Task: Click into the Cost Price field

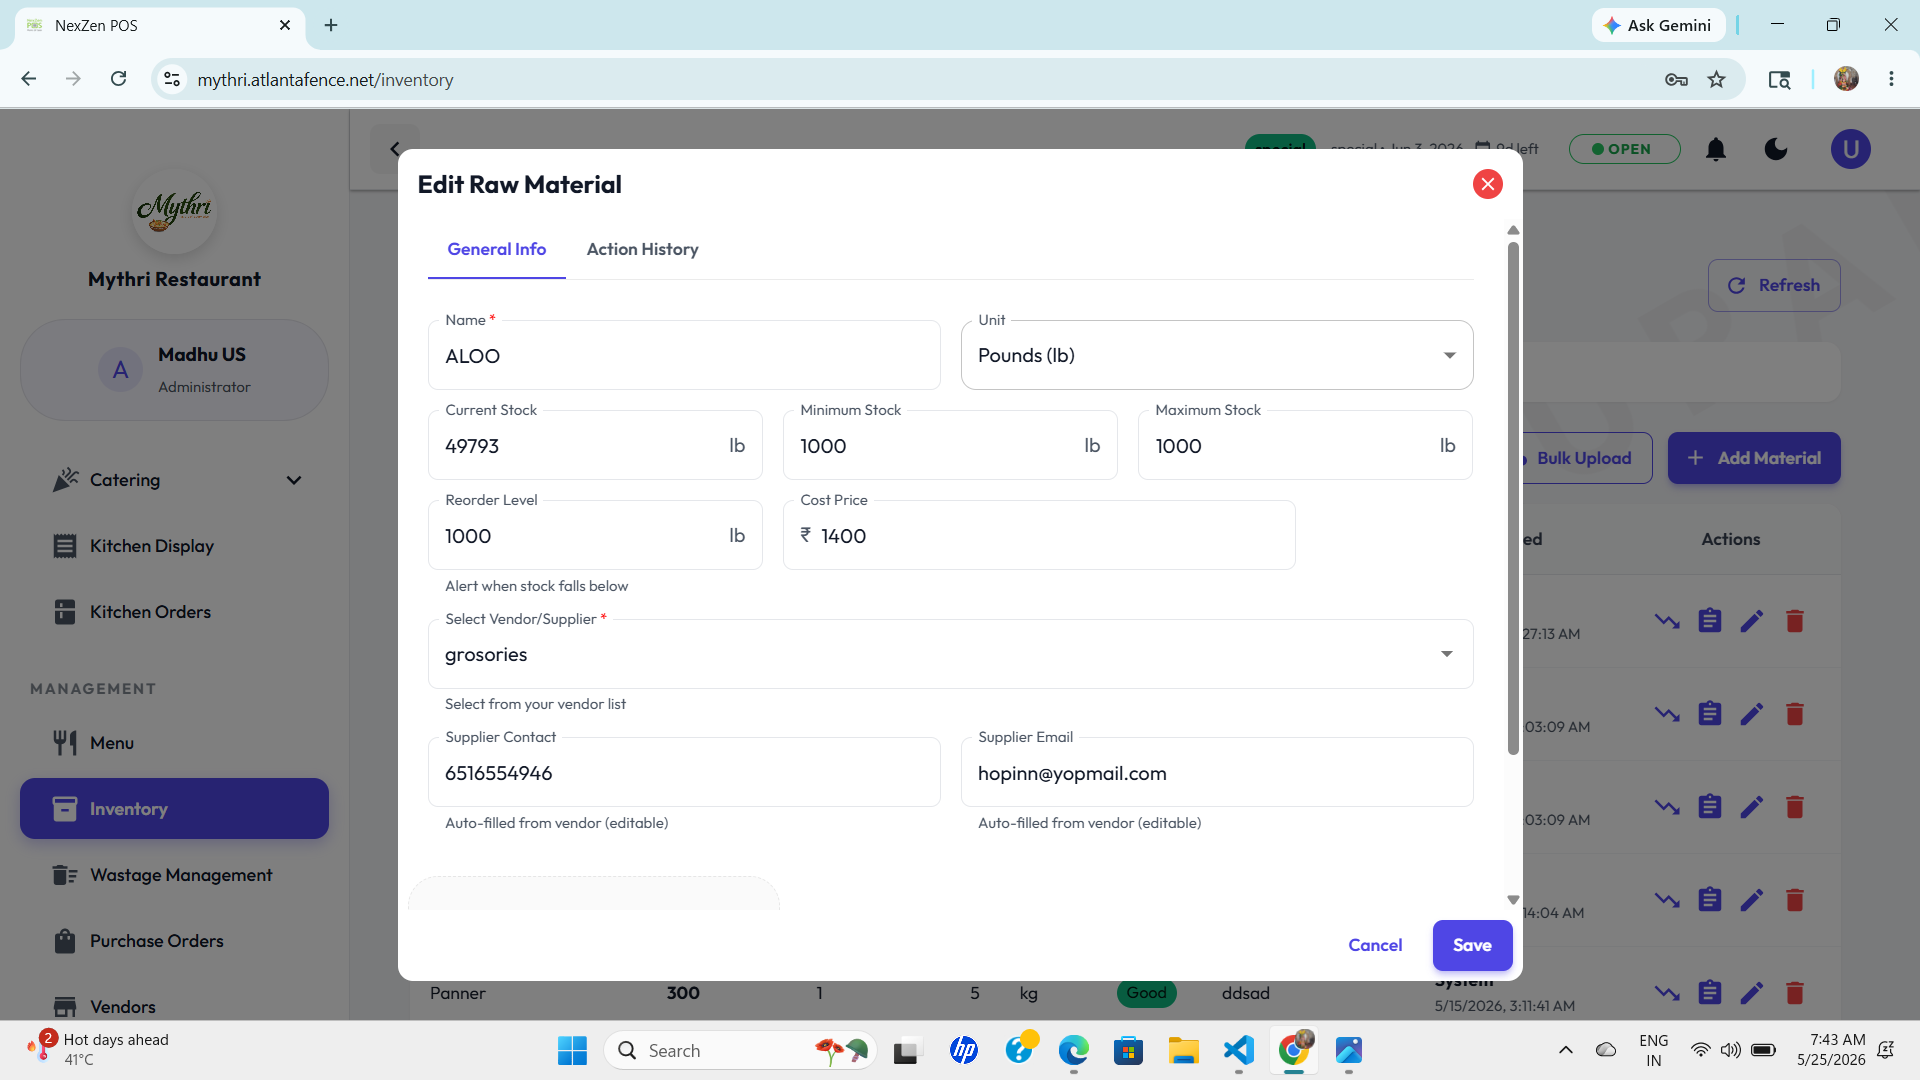Action: tap(1039, 535)
